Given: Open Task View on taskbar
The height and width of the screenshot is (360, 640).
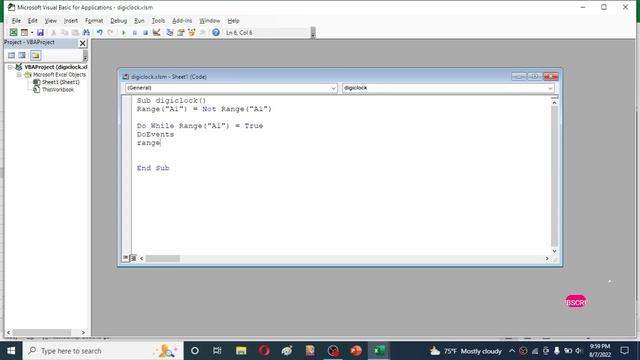Looking at the screenshot, I should tap(217, 351).
